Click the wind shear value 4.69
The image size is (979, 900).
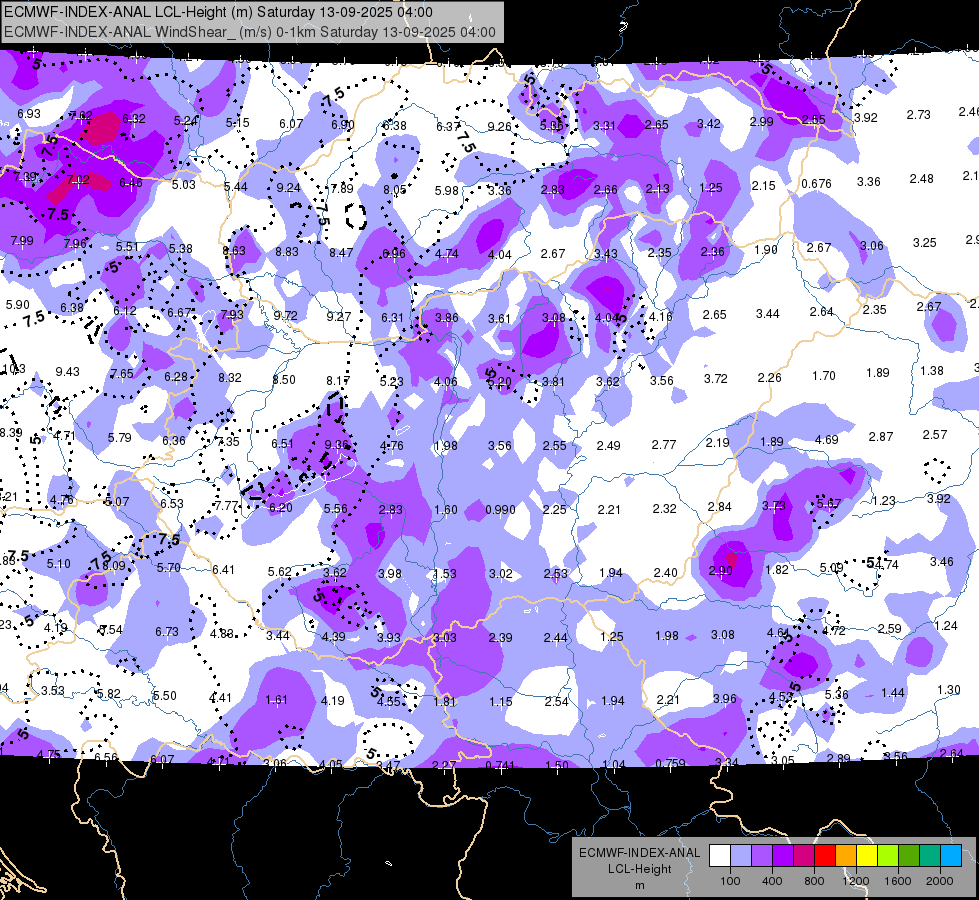[x=827, y=440]
